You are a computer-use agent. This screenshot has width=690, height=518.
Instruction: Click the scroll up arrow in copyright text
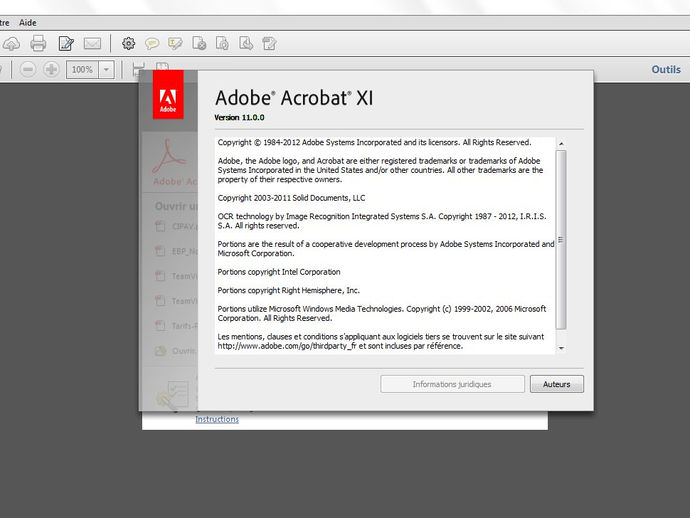point(561,143)
